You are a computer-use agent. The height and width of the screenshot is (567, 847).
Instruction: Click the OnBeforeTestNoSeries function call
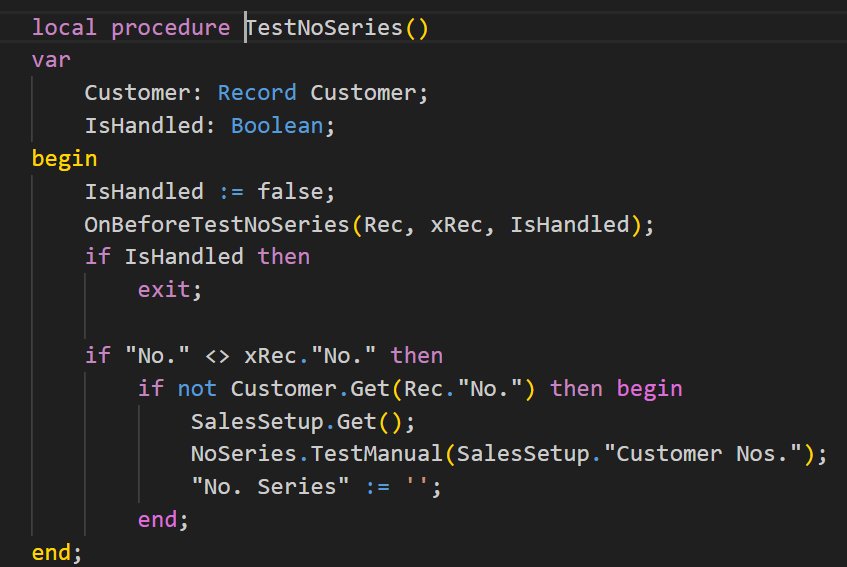click(x=217, y=224)
